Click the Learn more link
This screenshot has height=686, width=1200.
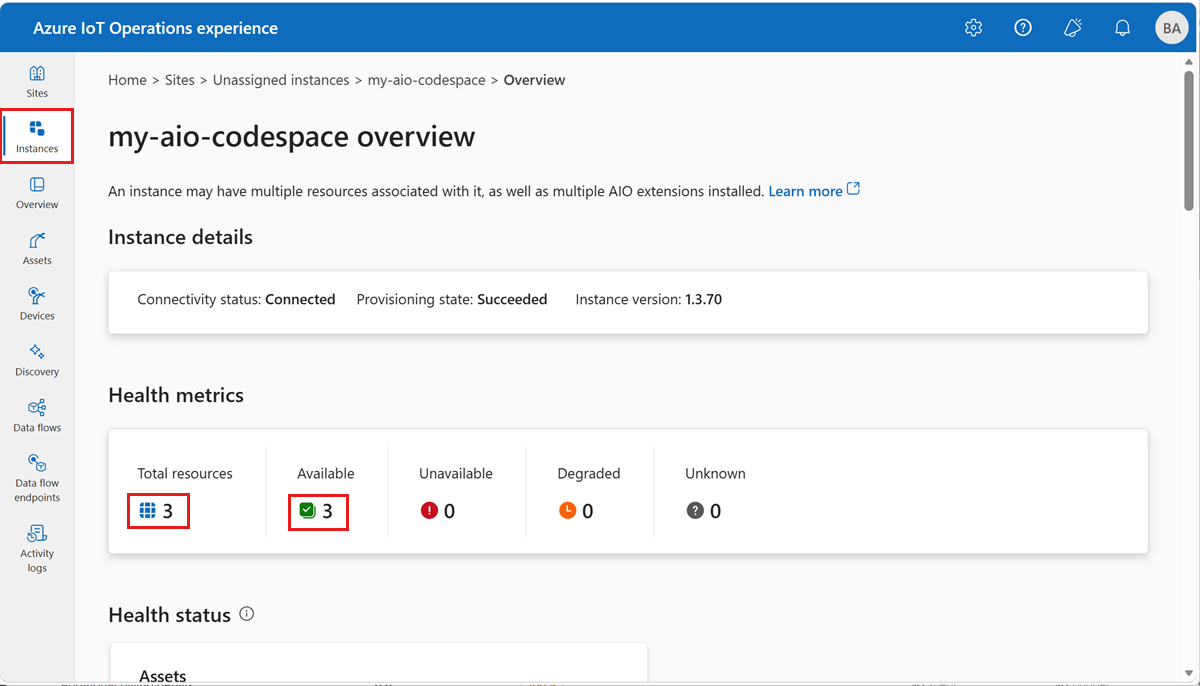[805, 191]
